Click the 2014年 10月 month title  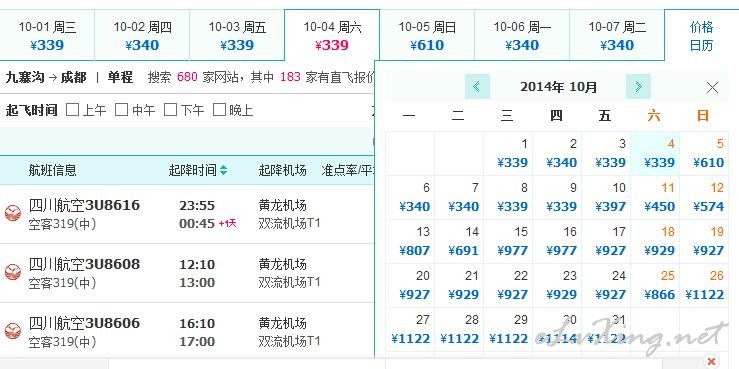[558, 87]
